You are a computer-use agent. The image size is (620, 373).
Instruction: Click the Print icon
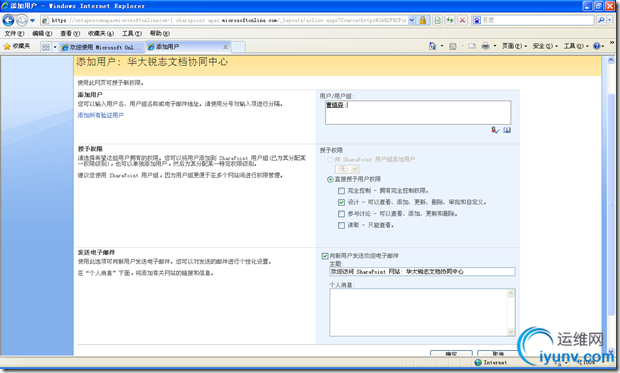pyautogui.click(x=486, y=46)
